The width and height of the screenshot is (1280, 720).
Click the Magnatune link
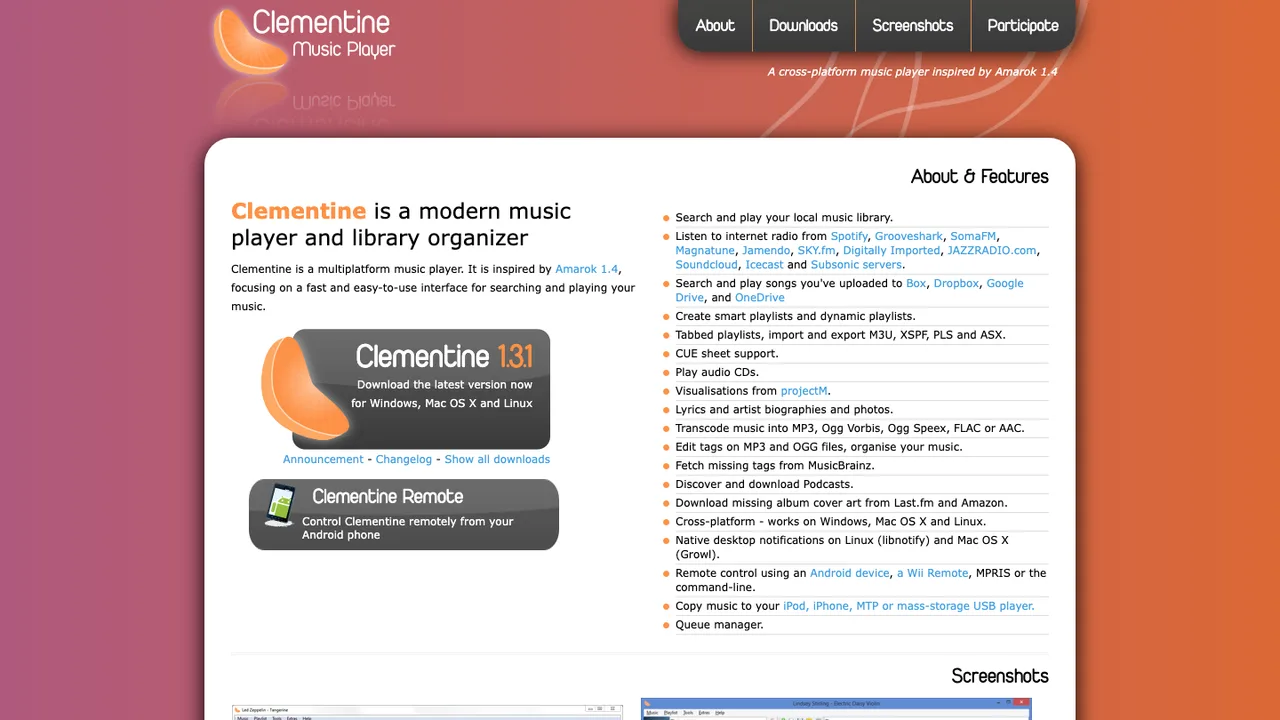click(x=705, y=250)
